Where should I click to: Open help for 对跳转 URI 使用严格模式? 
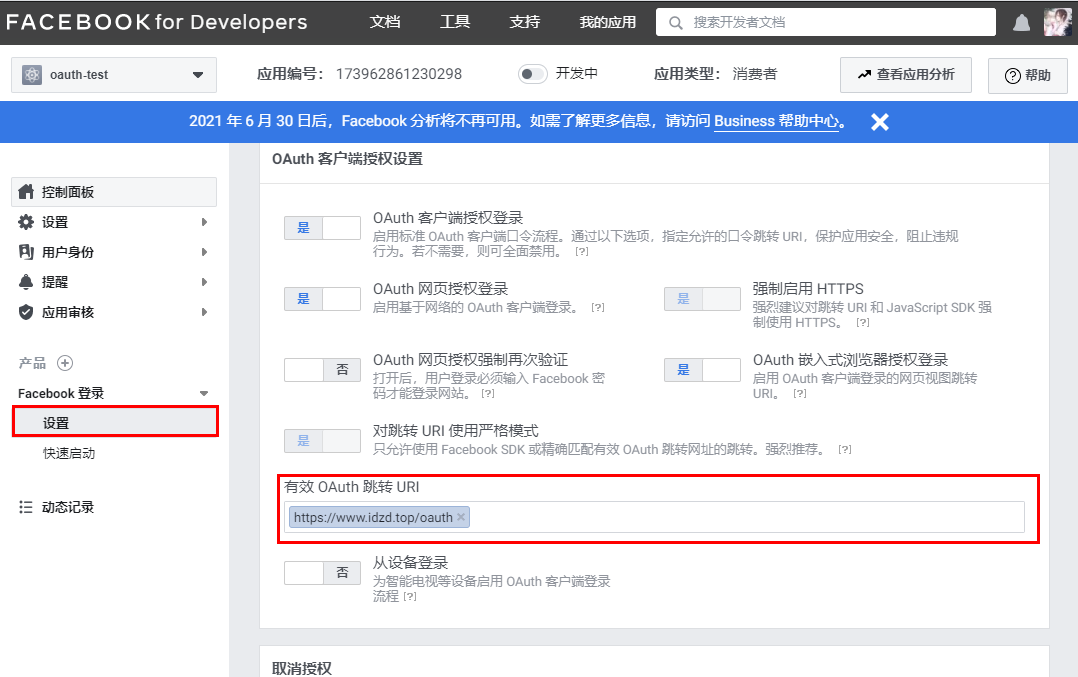coord(845,450)
